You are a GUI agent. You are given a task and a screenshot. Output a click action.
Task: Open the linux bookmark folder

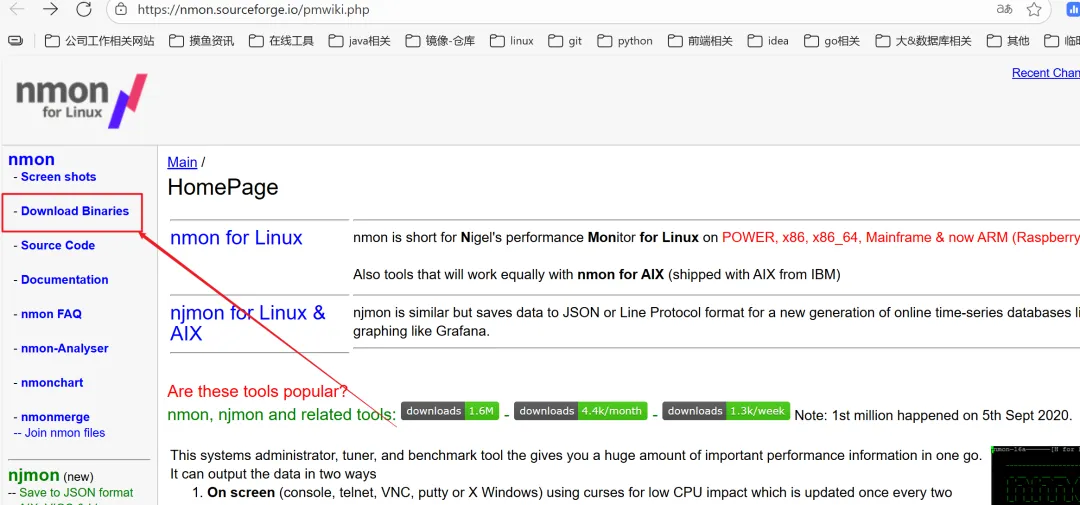[512, 41]
